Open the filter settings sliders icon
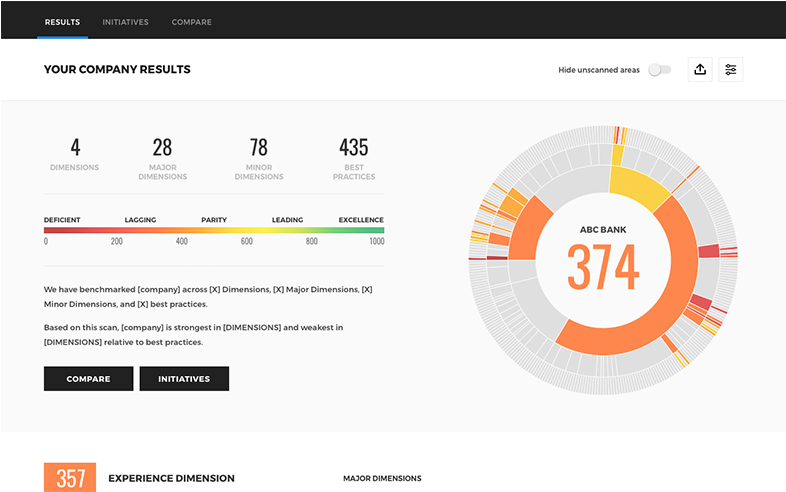This screenshot has width=786, height=492. pos(731,70)
